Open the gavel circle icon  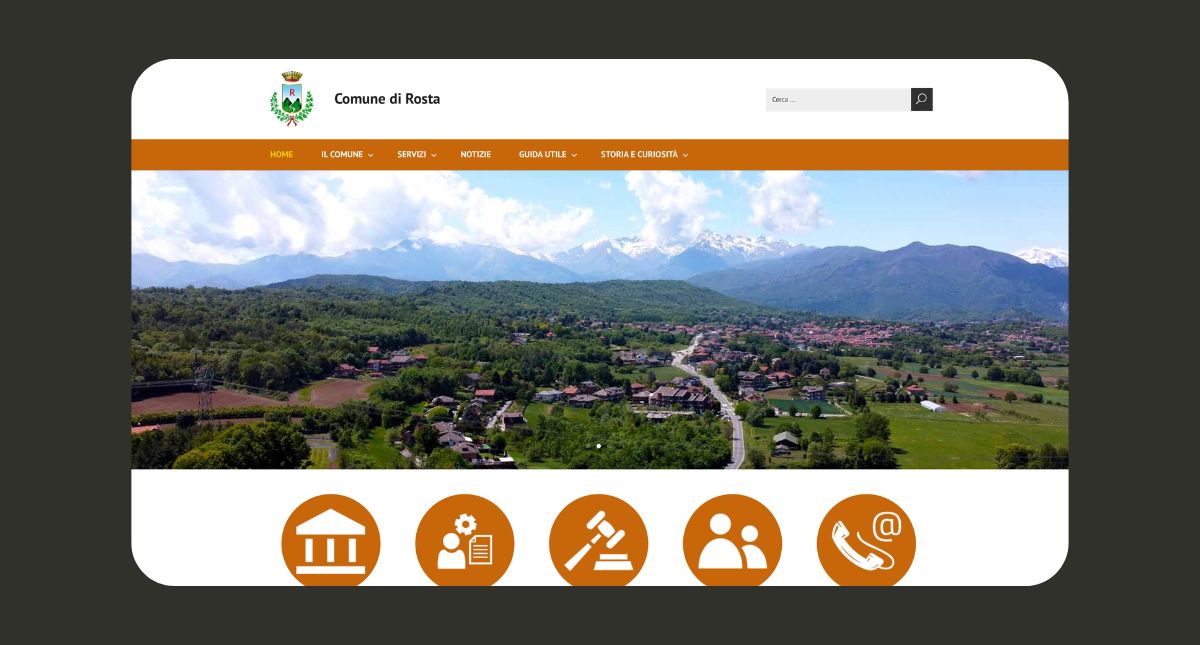coord(598,542)
